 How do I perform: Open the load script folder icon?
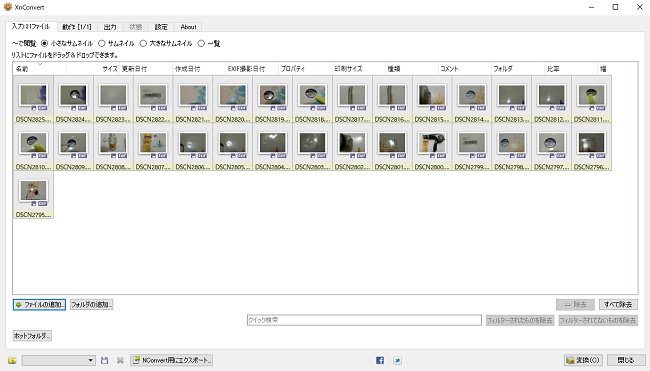click(12, 360)
